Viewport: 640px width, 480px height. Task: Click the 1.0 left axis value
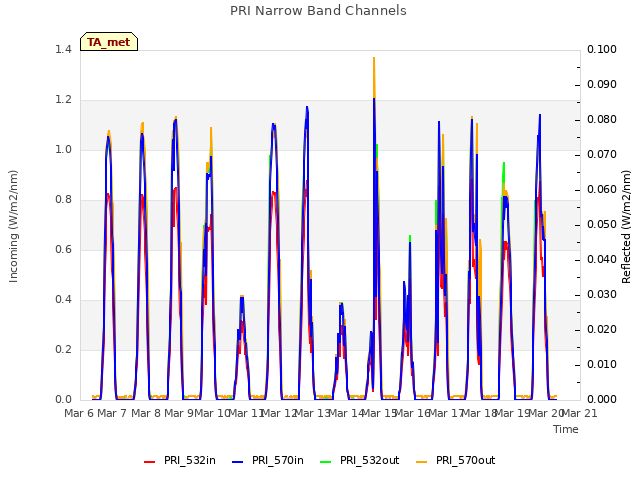[63, 150]
